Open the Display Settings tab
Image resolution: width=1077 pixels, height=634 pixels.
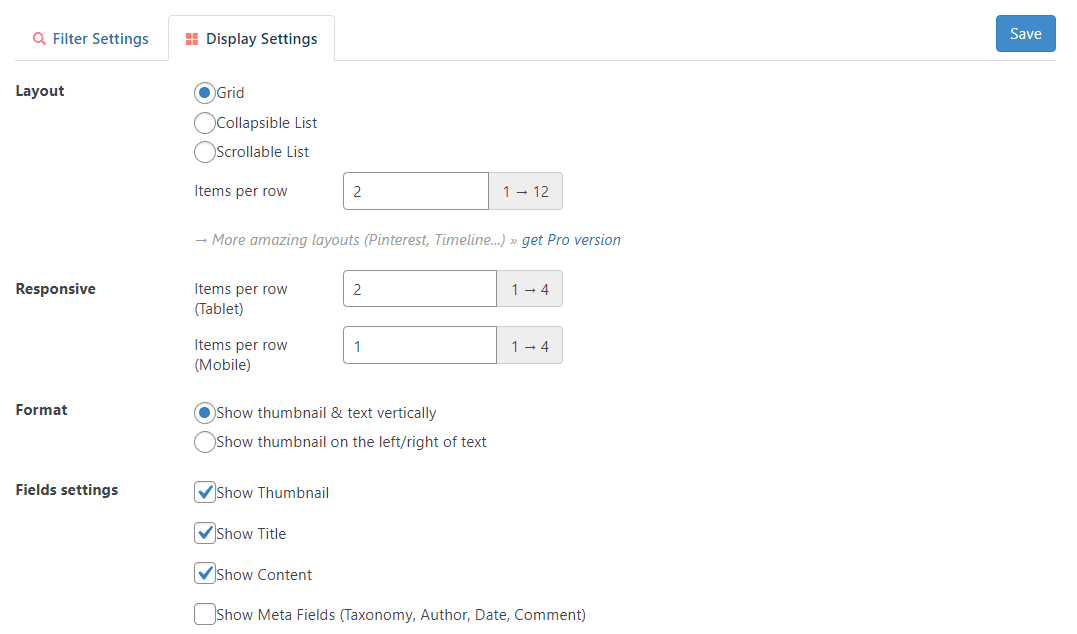[251, 38]
